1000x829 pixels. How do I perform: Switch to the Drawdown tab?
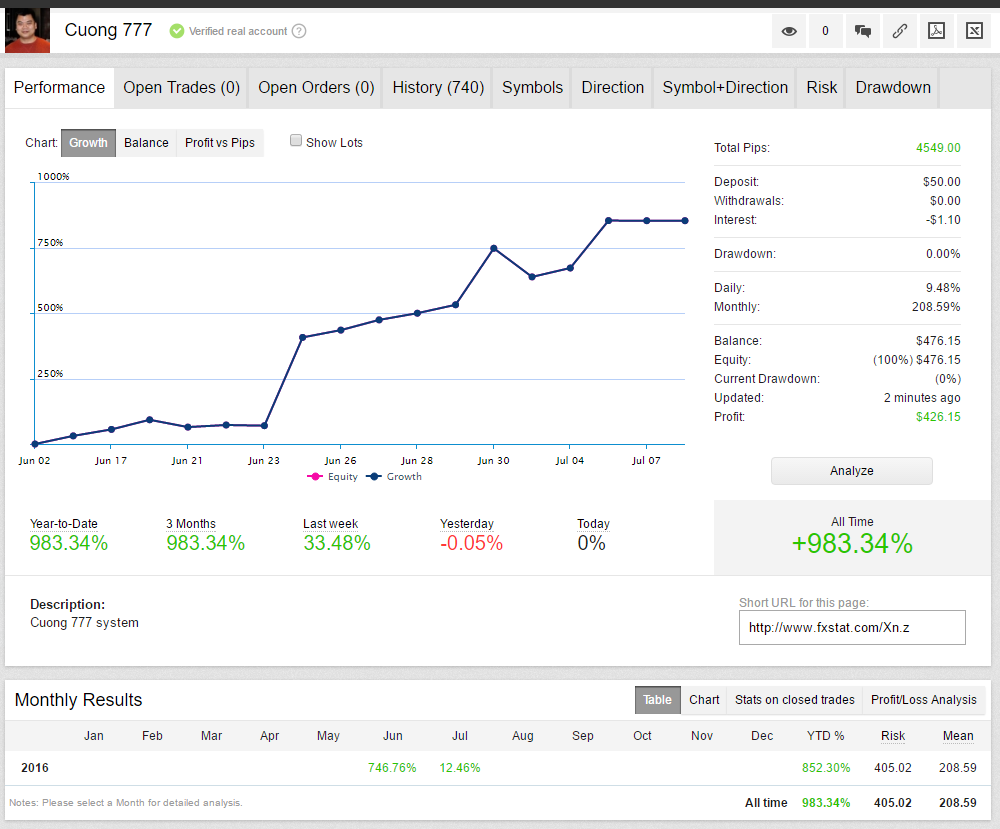pos(893,88)
